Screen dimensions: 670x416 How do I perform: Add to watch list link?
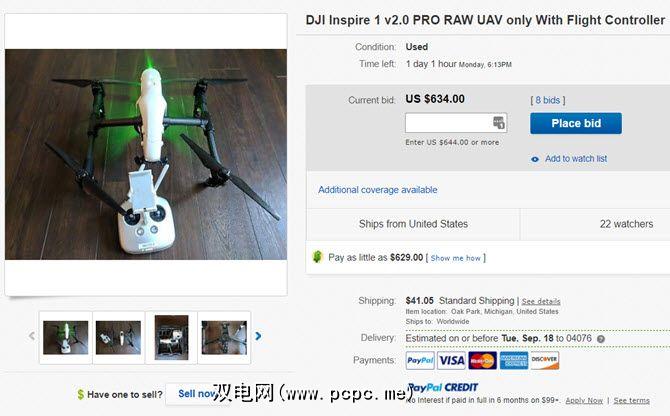(x=576, y=158)
